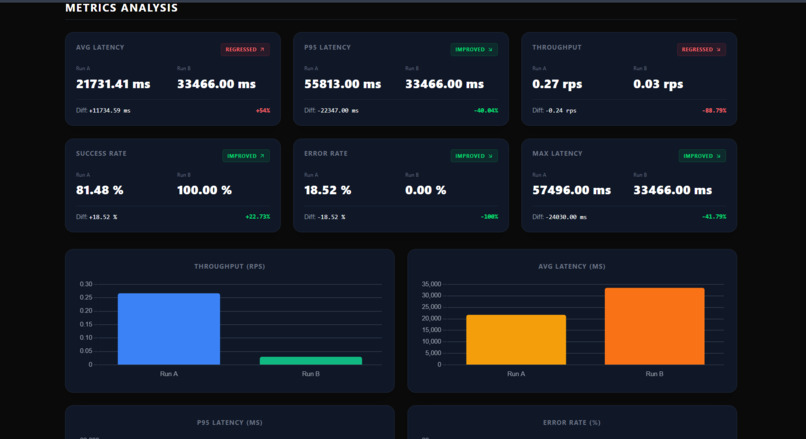The width and height of the screenshot is (806, 439).
Task: Click the 0.00 % error rate value
Action: pos(426,190)
